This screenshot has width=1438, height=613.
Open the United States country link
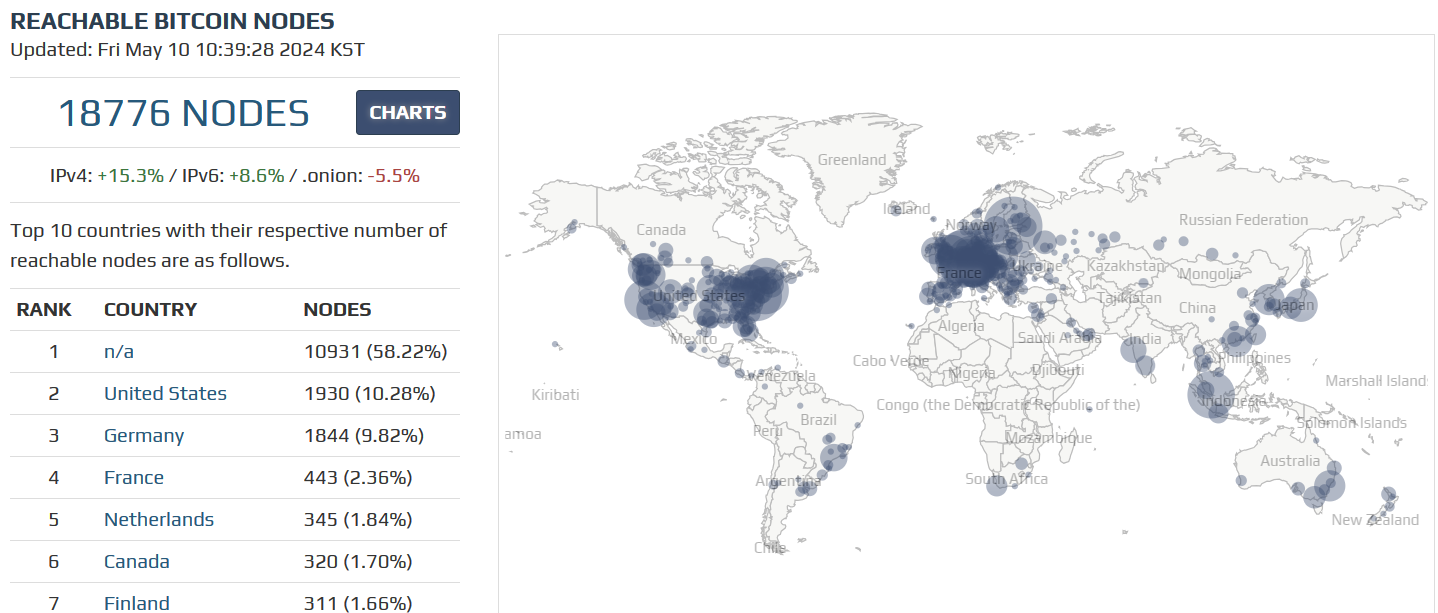165,394
